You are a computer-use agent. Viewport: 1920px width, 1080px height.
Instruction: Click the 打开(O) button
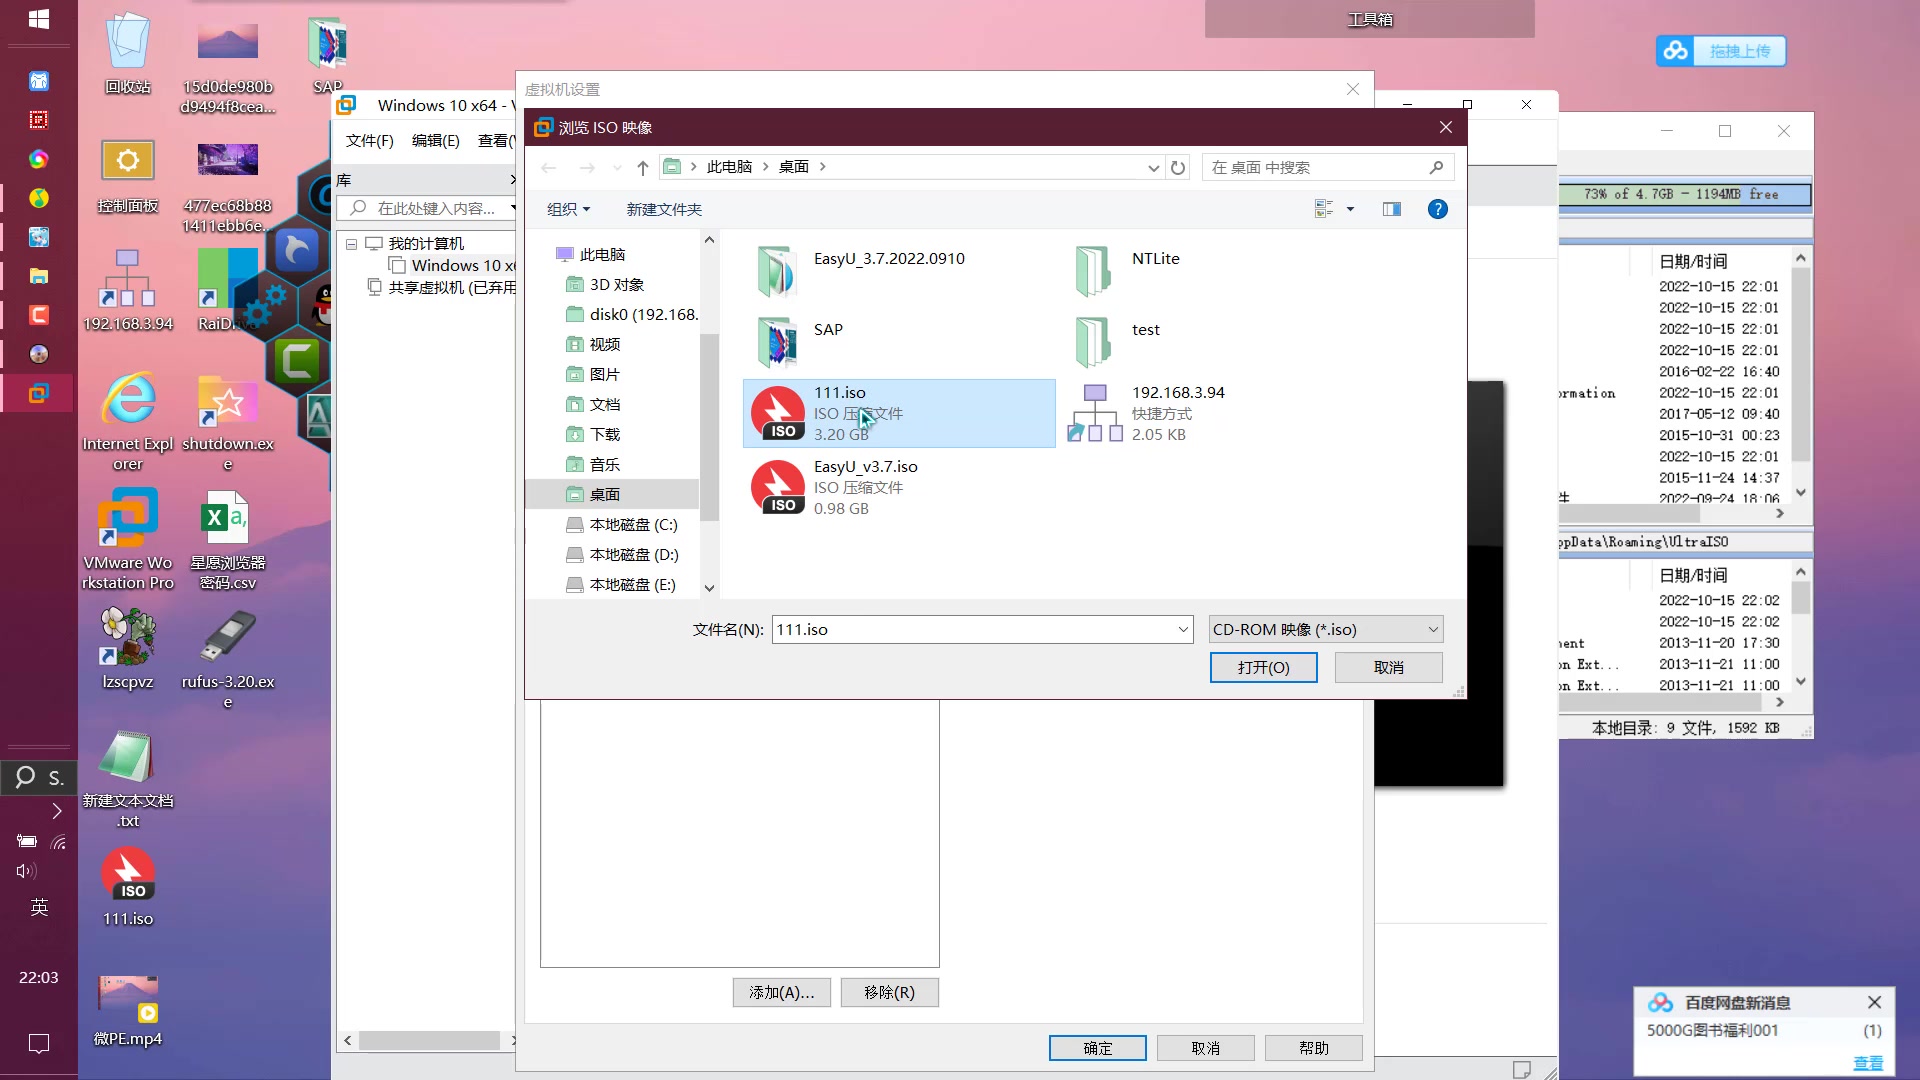pos(1263,667)
